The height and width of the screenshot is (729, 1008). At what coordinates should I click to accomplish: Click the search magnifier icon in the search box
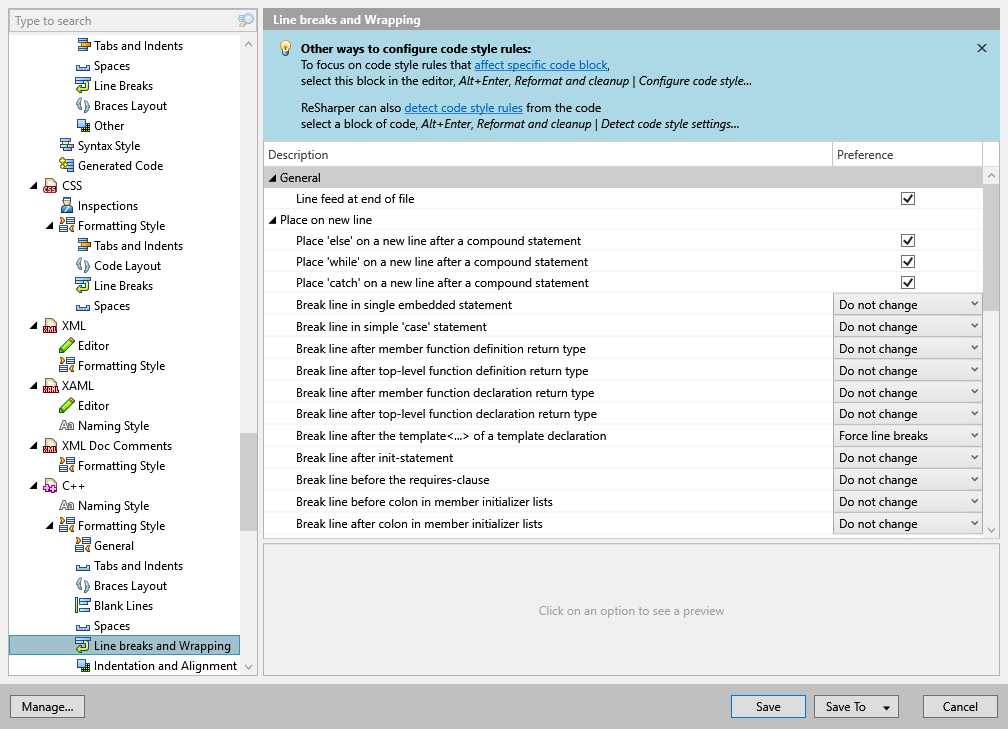(245, 21)
